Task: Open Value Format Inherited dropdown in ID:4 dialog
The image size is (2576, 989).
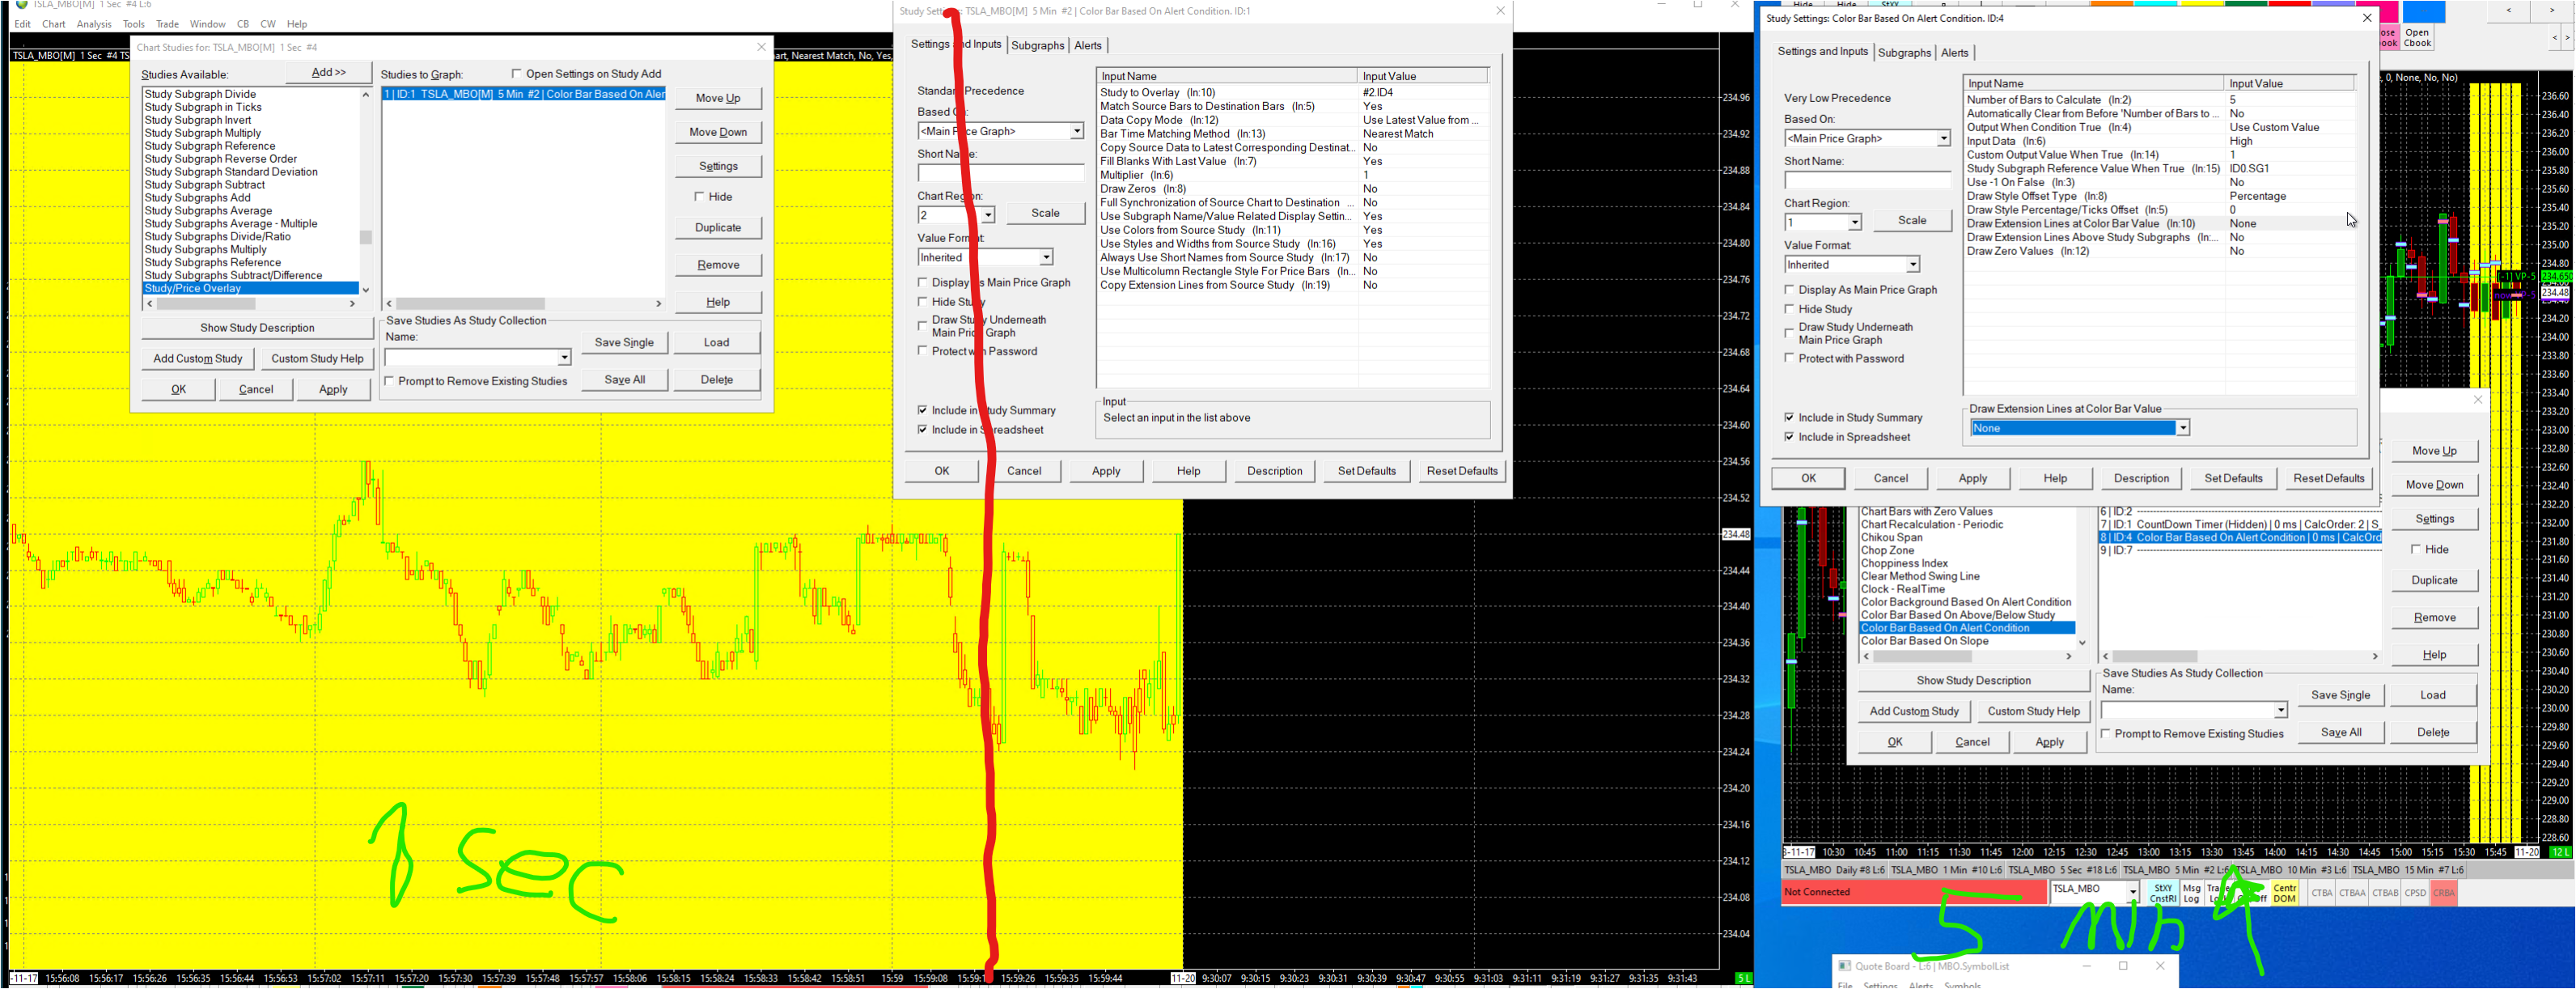Action: point(1912,265)
